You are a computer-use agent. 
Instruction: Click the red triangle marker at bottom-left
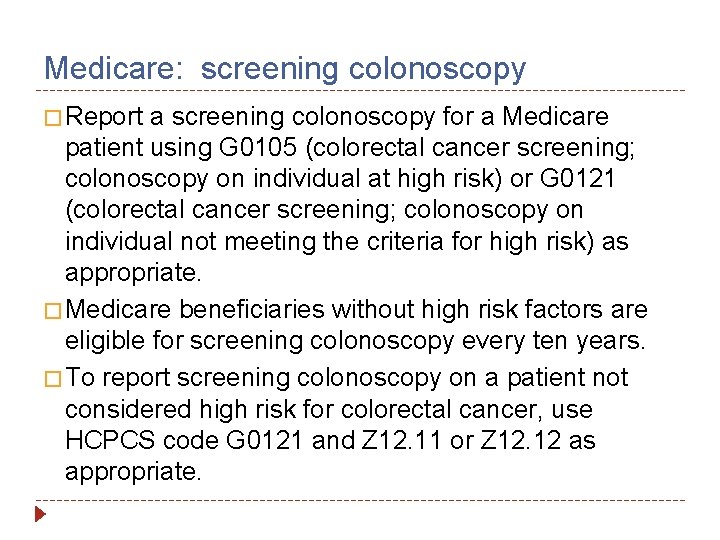tap(40, 516)
